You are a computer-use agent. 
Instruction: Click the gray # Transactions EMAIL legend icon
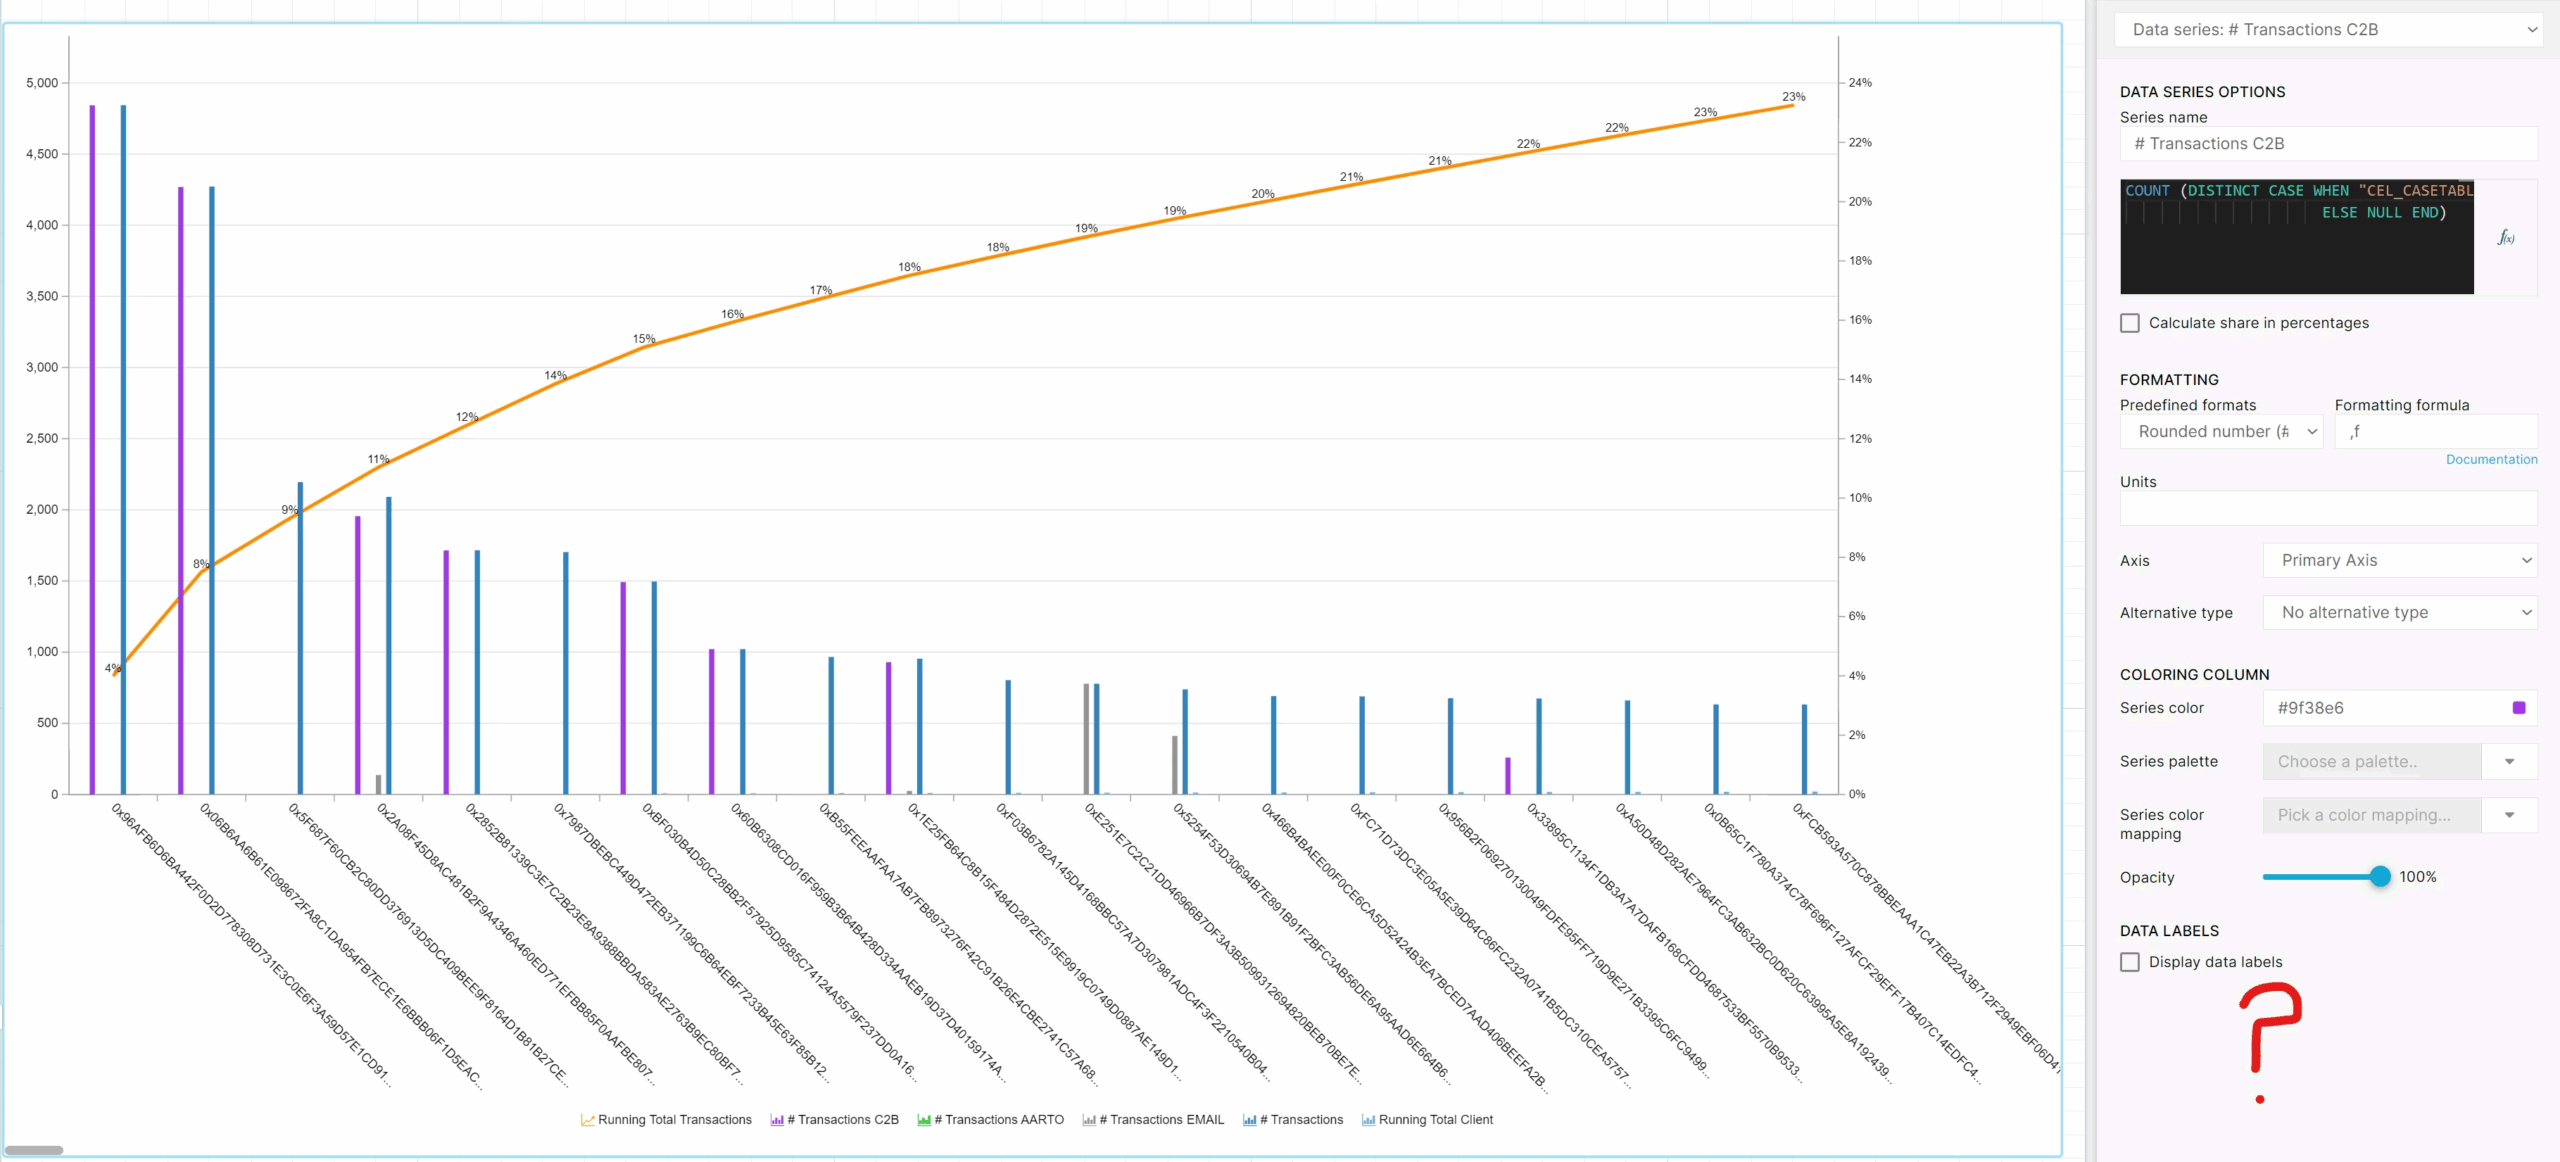tap(1089, 1119)
